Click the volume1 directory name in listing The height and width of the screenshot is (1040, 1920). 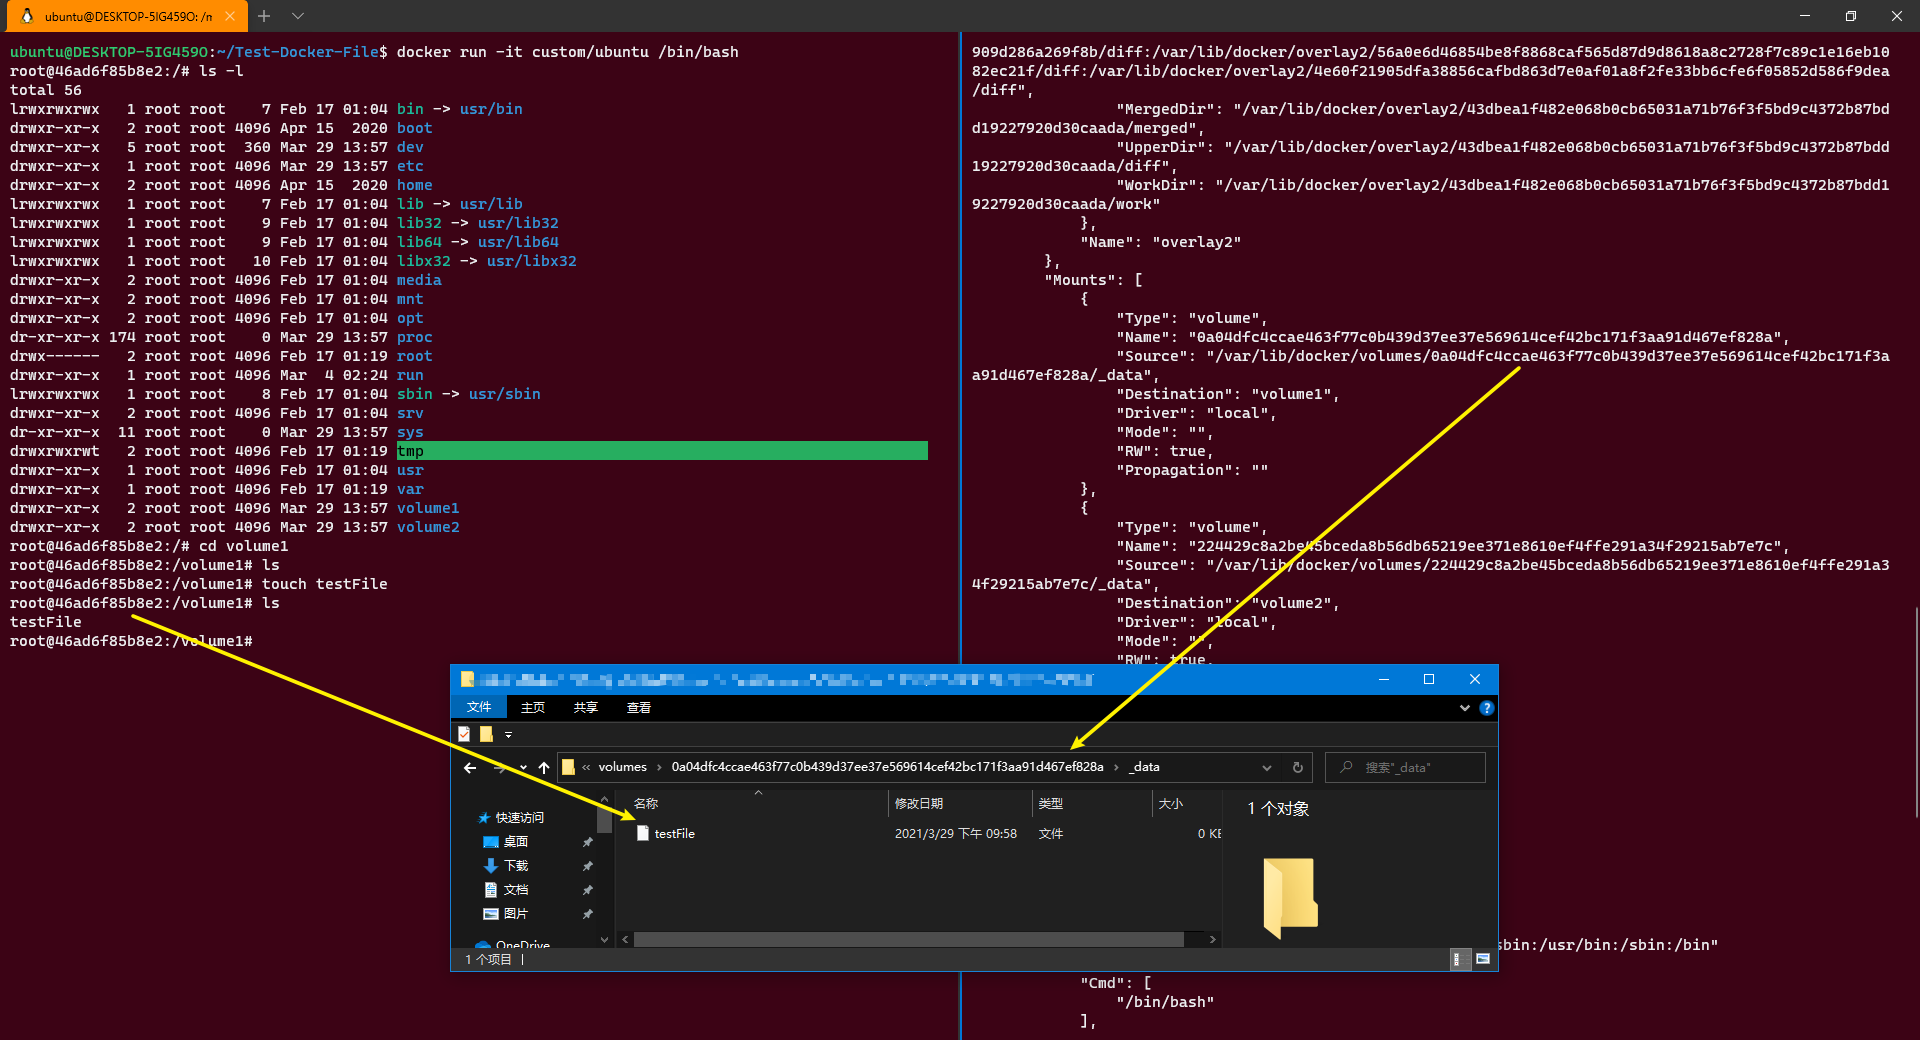point(428,508)
